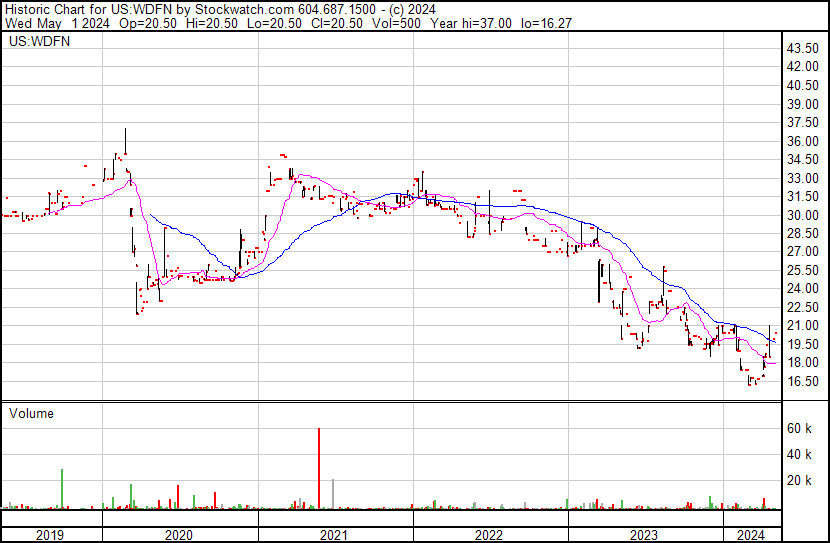Click the US:WDFN ticker label in chart
Screen dimensions: 830x543
click(x=40, y=41)
